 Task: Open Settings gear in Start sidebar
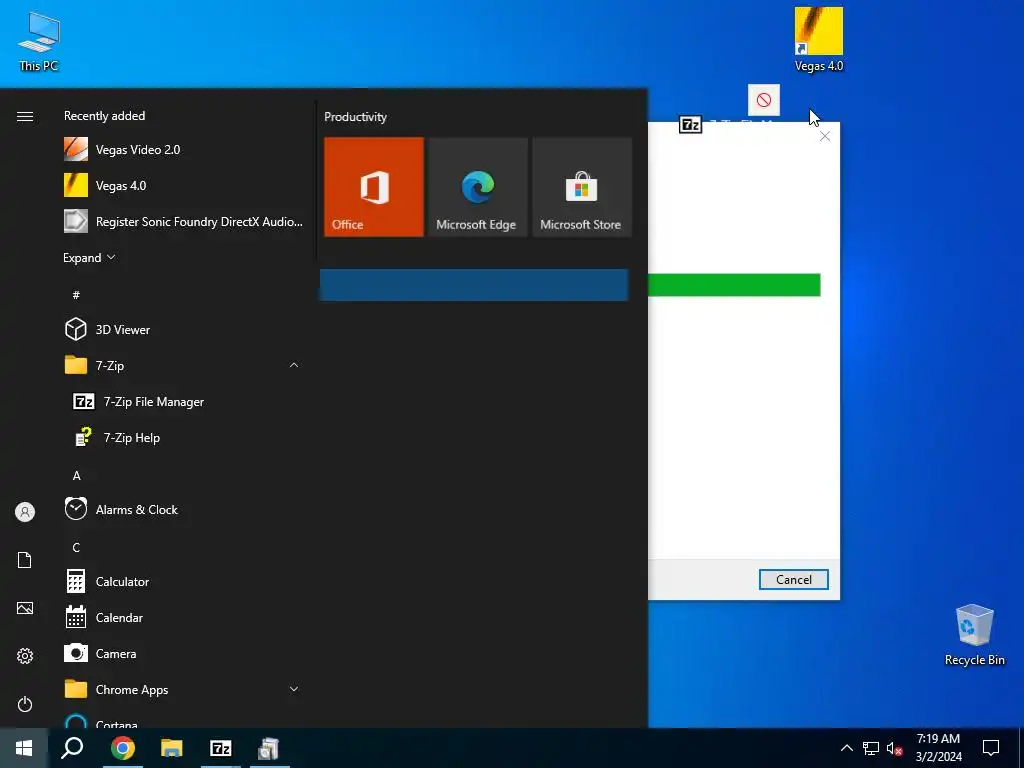pyautogui.click(x=25, y=656)
